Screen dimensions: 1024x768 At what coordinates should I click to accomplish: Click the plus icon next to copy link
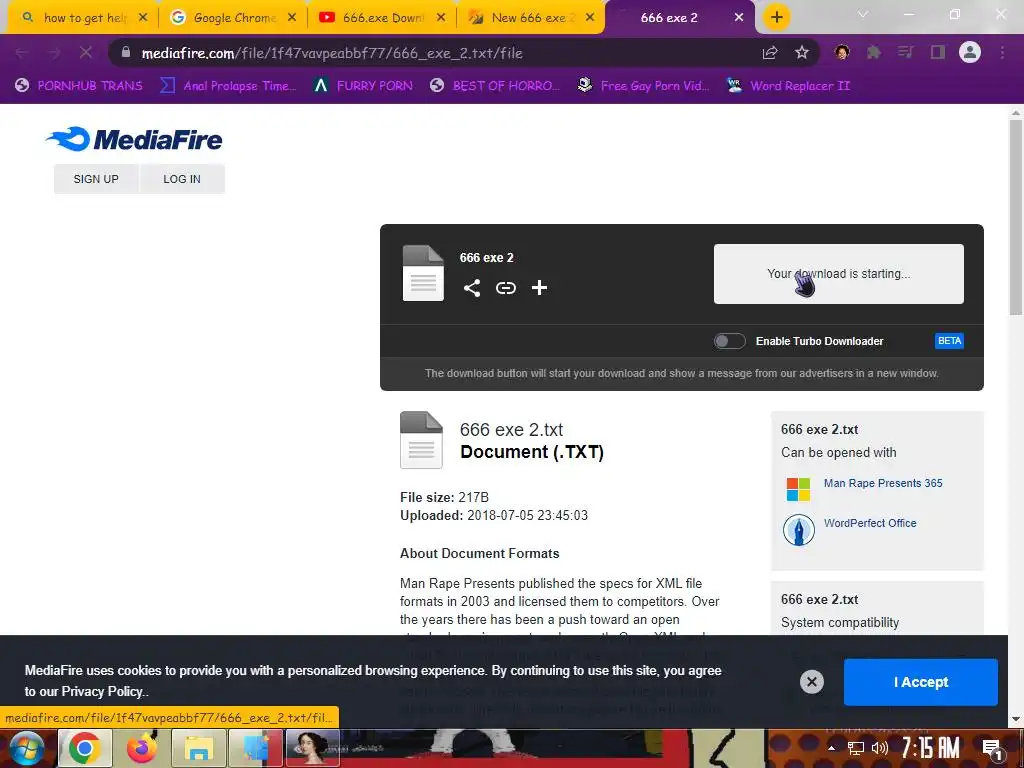point(539,288)
